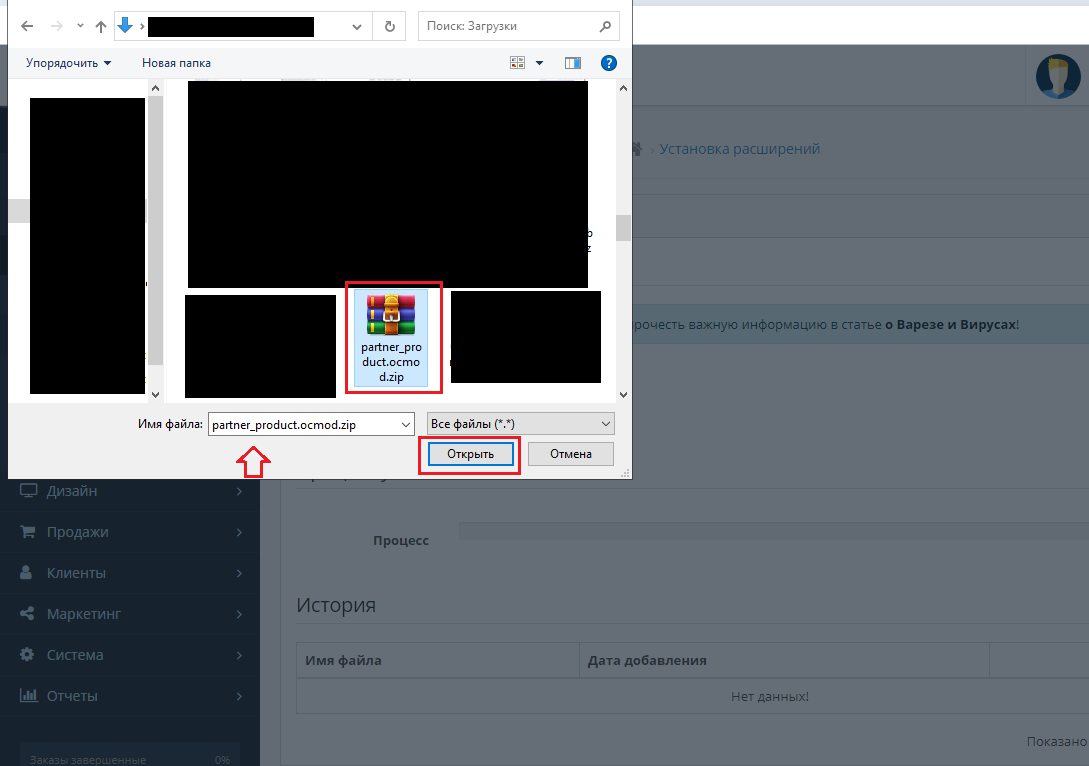Toggle the preview pane icon
The width and height of the screenshot is (1089, 766).
pyautogui.click(x=573, y=63)
